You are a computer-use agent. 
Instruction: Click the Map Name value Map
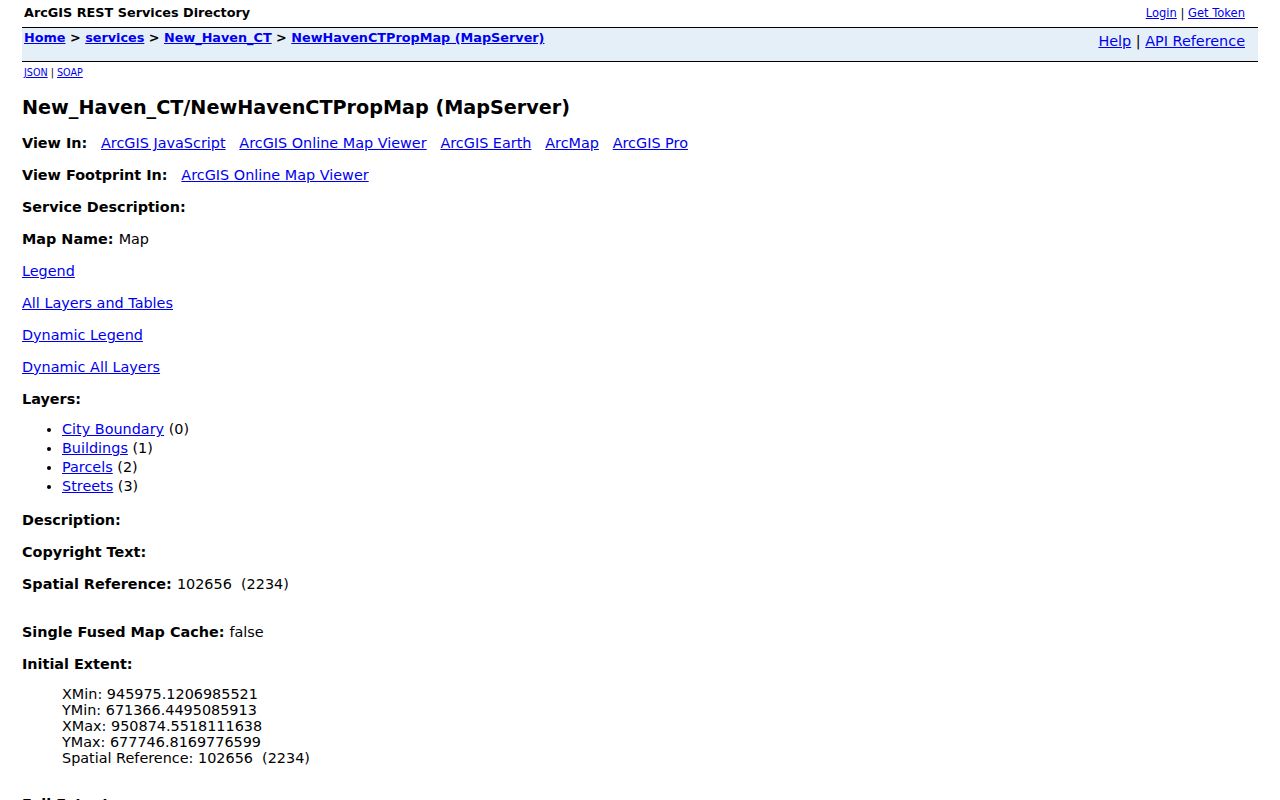tap(134, 239)
